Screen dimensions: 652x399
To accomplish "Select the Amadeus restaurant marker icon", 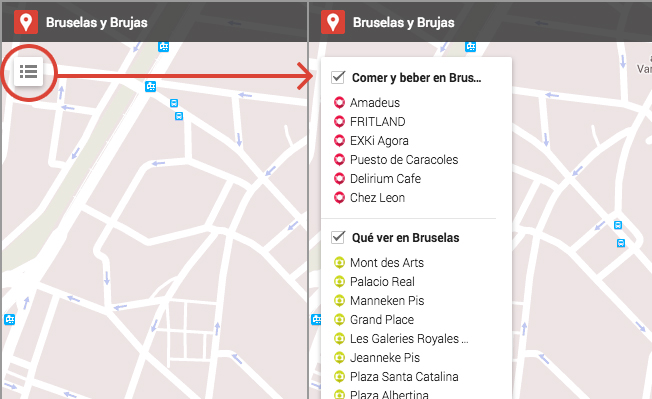I will 339,103.
